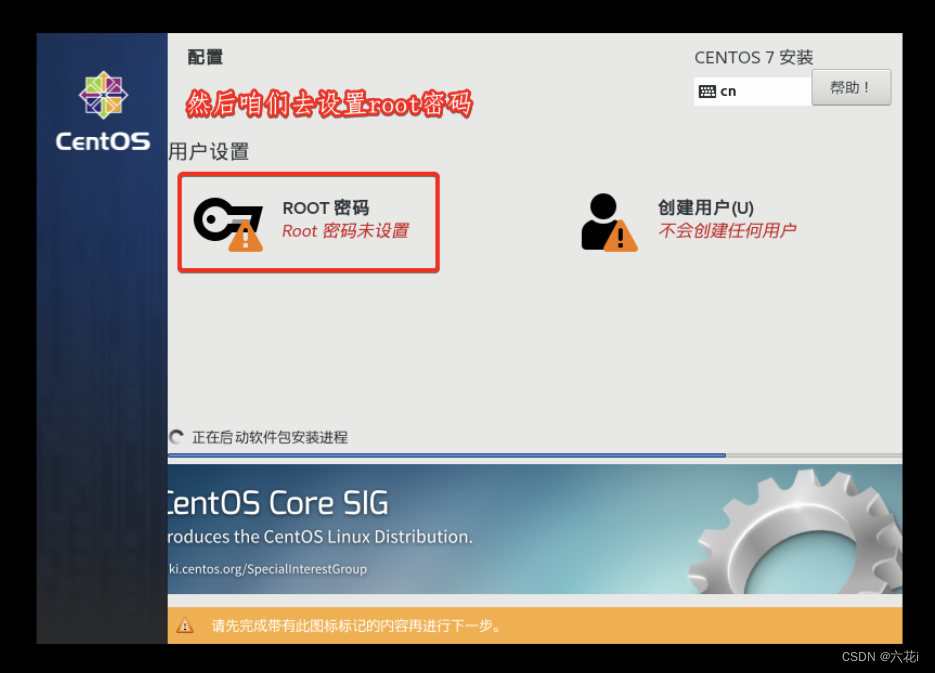Image resolution: width=935 pixels, height=673 pixels.
Task: Click the '用户设置' section heading
Action: 209,151
